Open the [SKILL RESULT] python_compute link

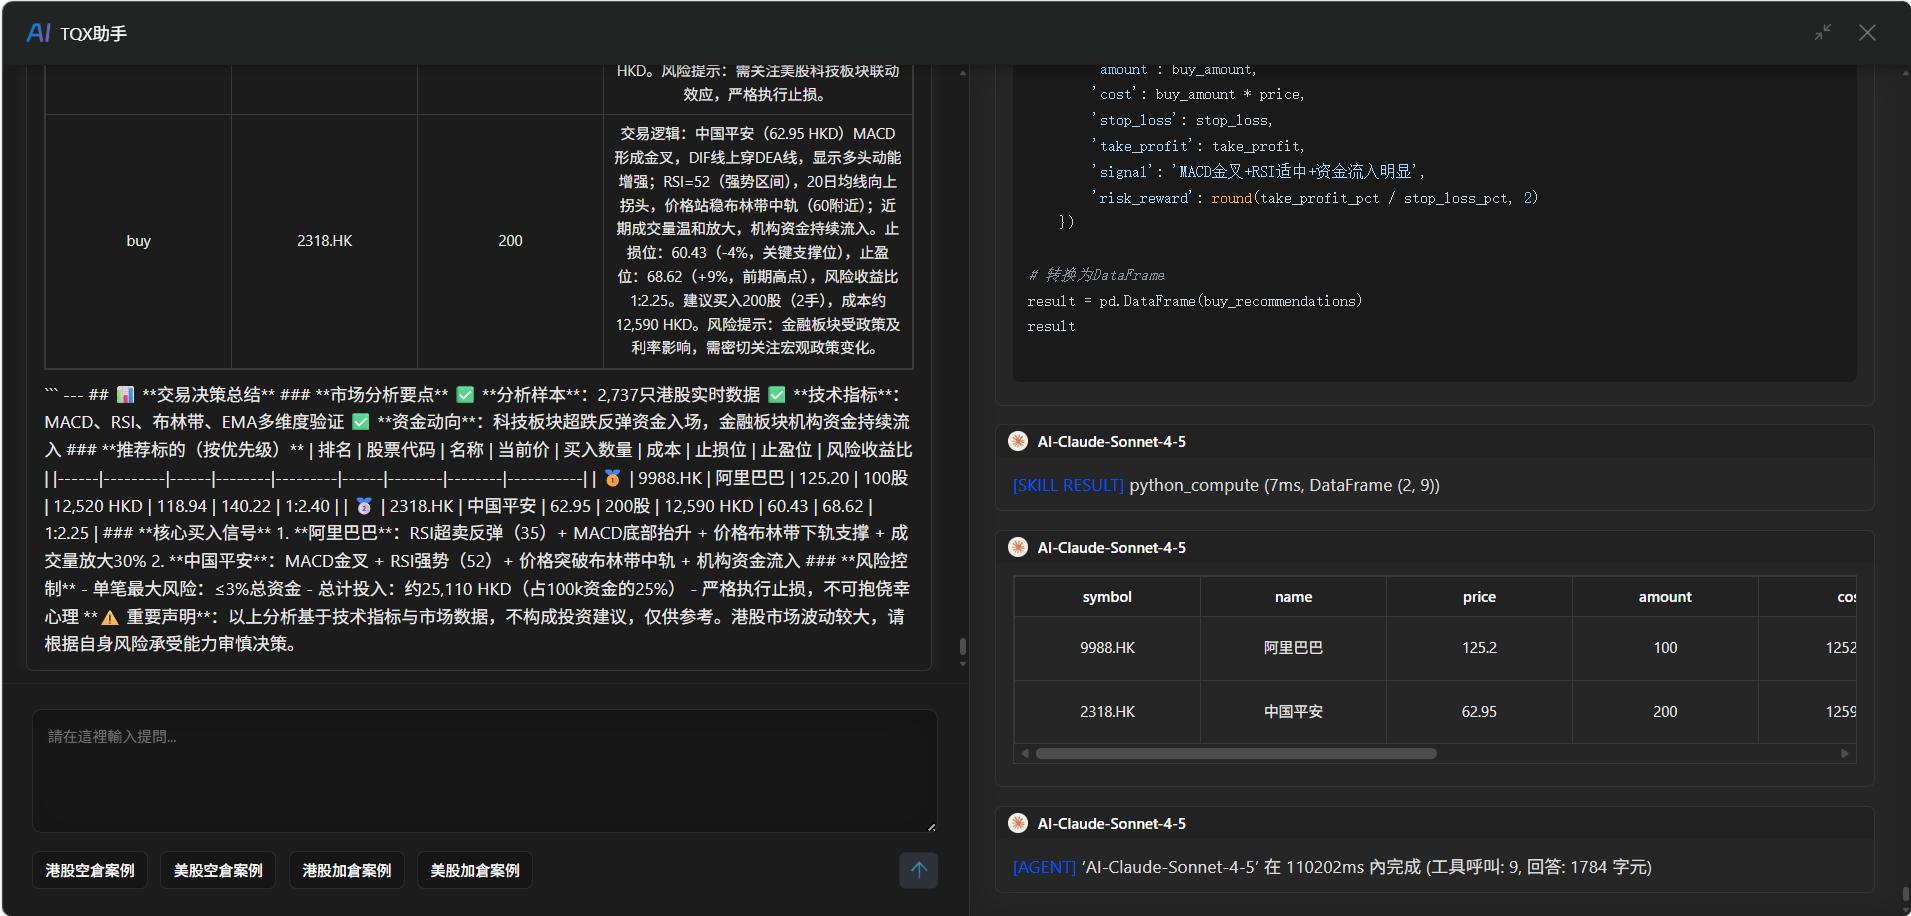[x=1067, y=485]
